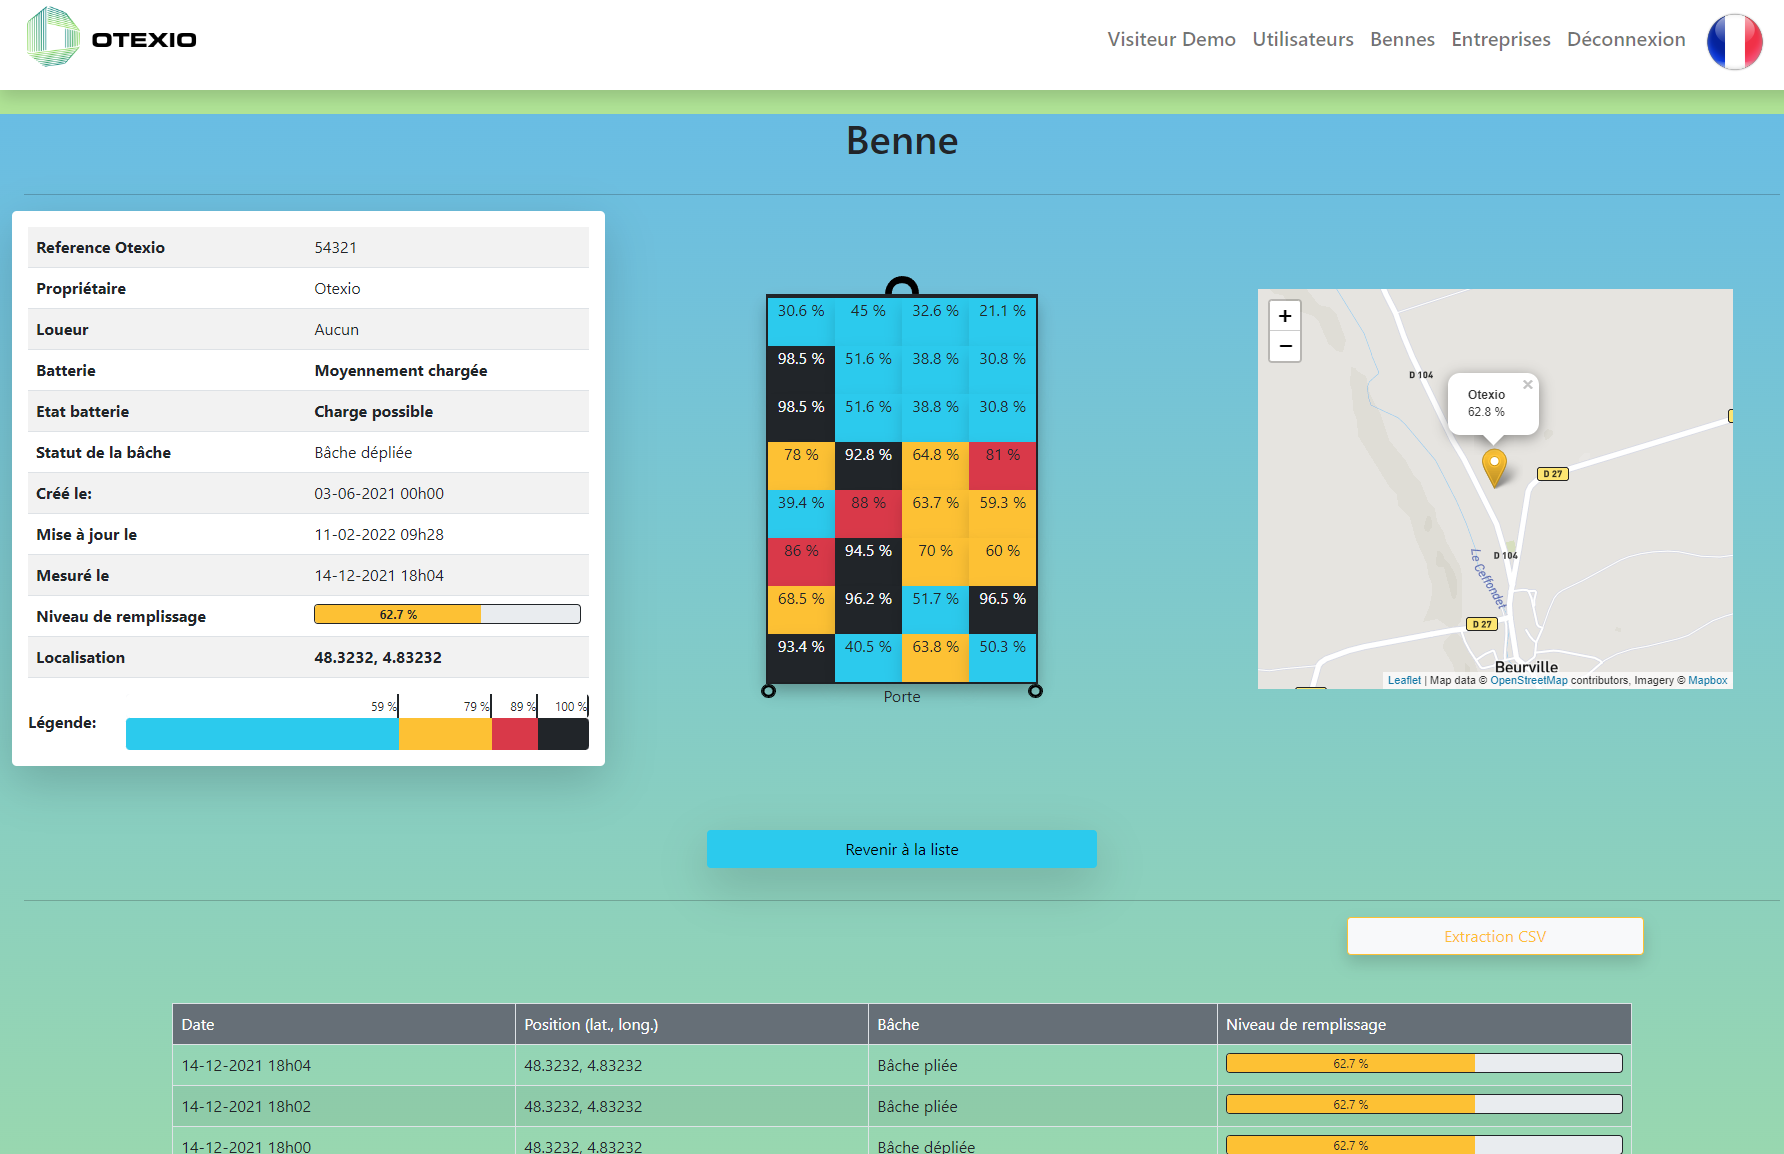The height and width of the screenshot is (1154, 1784).
Task: Click the Otexio logo
Action: point(111,38)
